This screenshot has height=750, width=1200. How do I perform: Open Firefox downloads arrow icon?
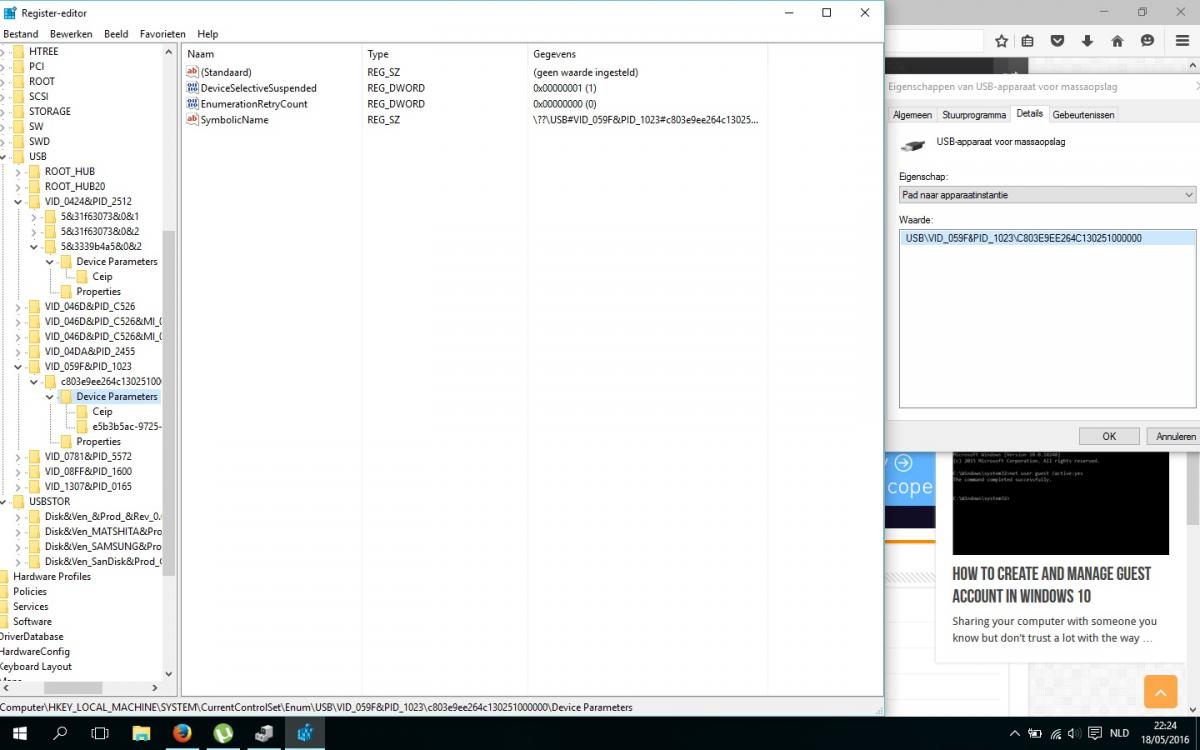1087,41
